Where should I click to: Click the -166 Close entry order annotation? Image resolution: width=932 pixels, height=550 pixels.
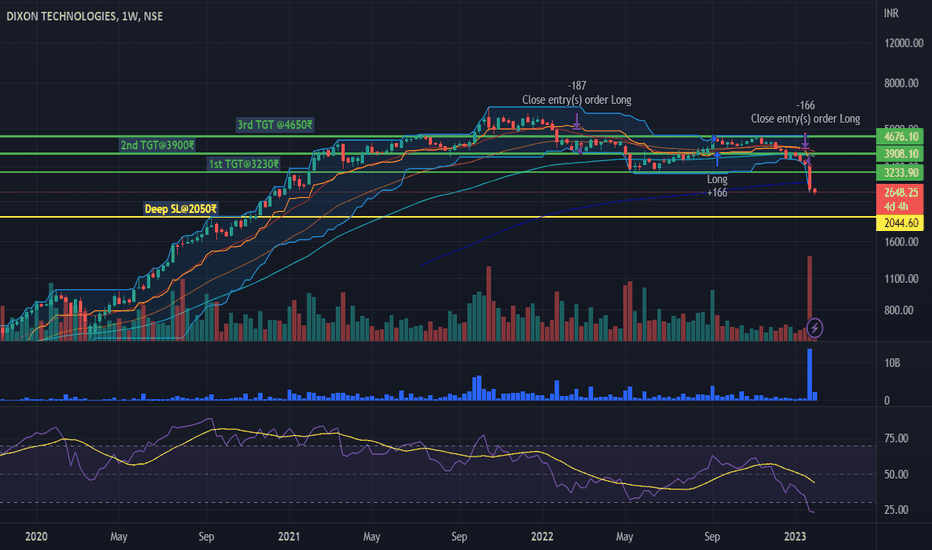point(805,112)
